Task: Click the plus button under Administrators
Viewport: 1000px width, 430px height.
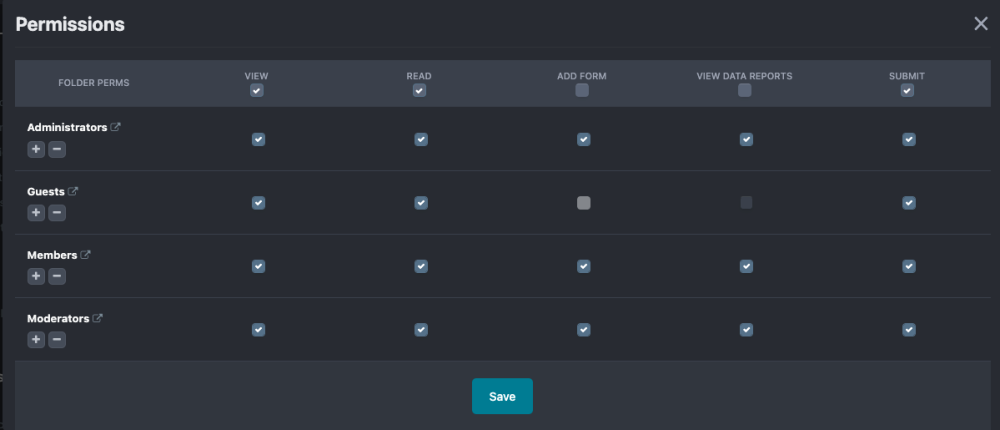Action: [x=36, y=149]
